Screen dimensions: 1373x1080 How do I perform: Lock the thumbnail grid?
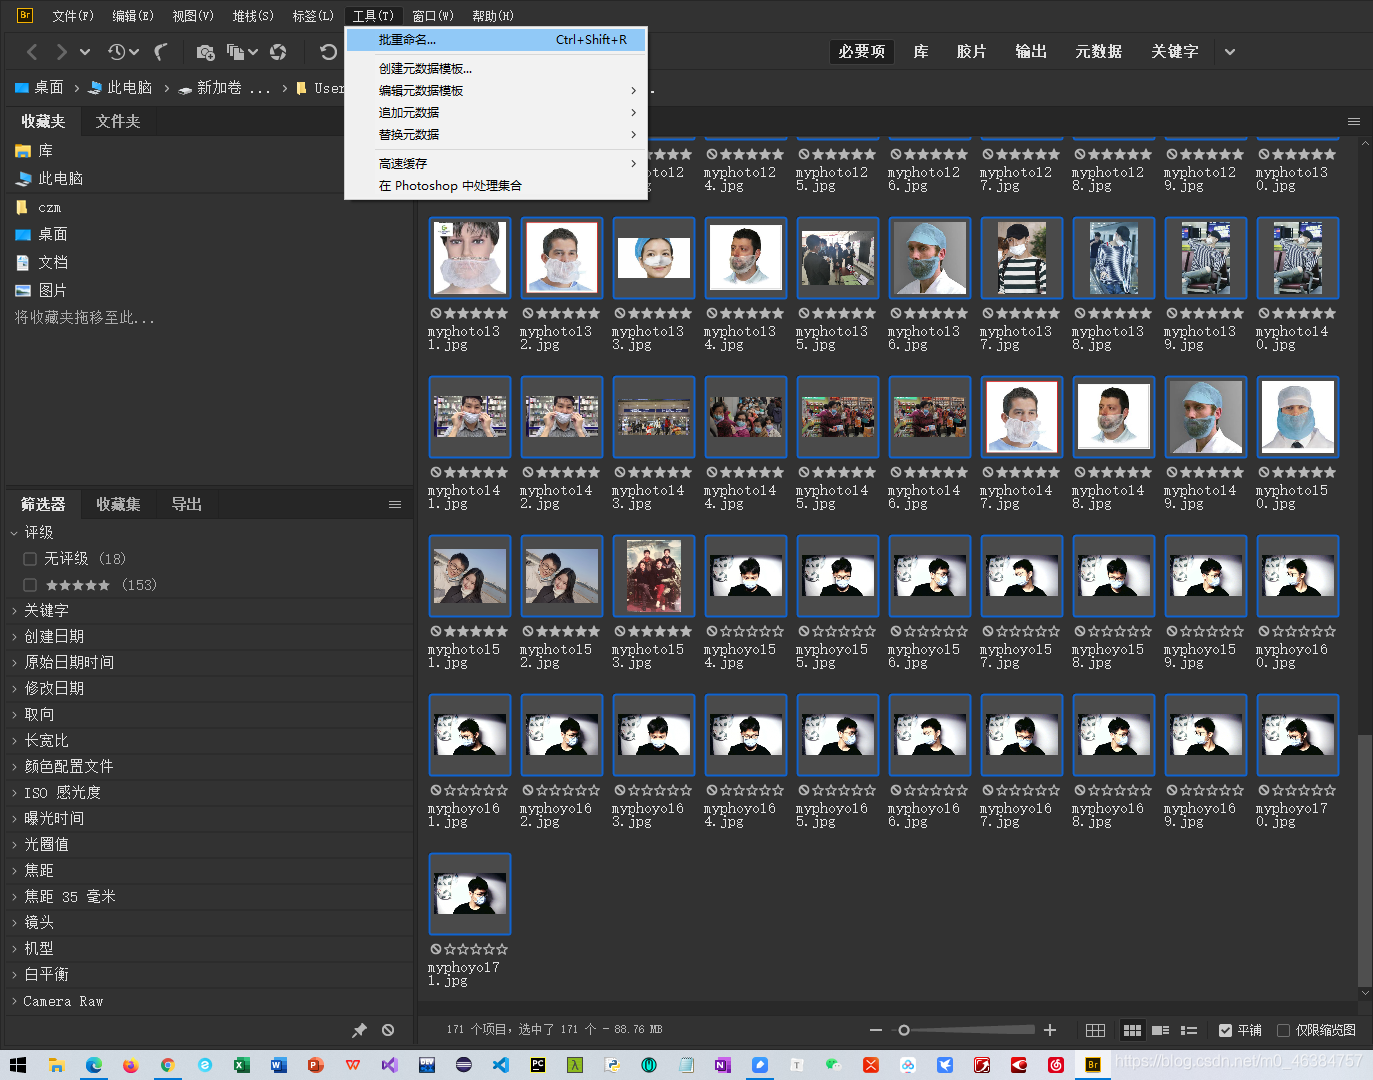pyautogui.click(x=1095, y=1030)
